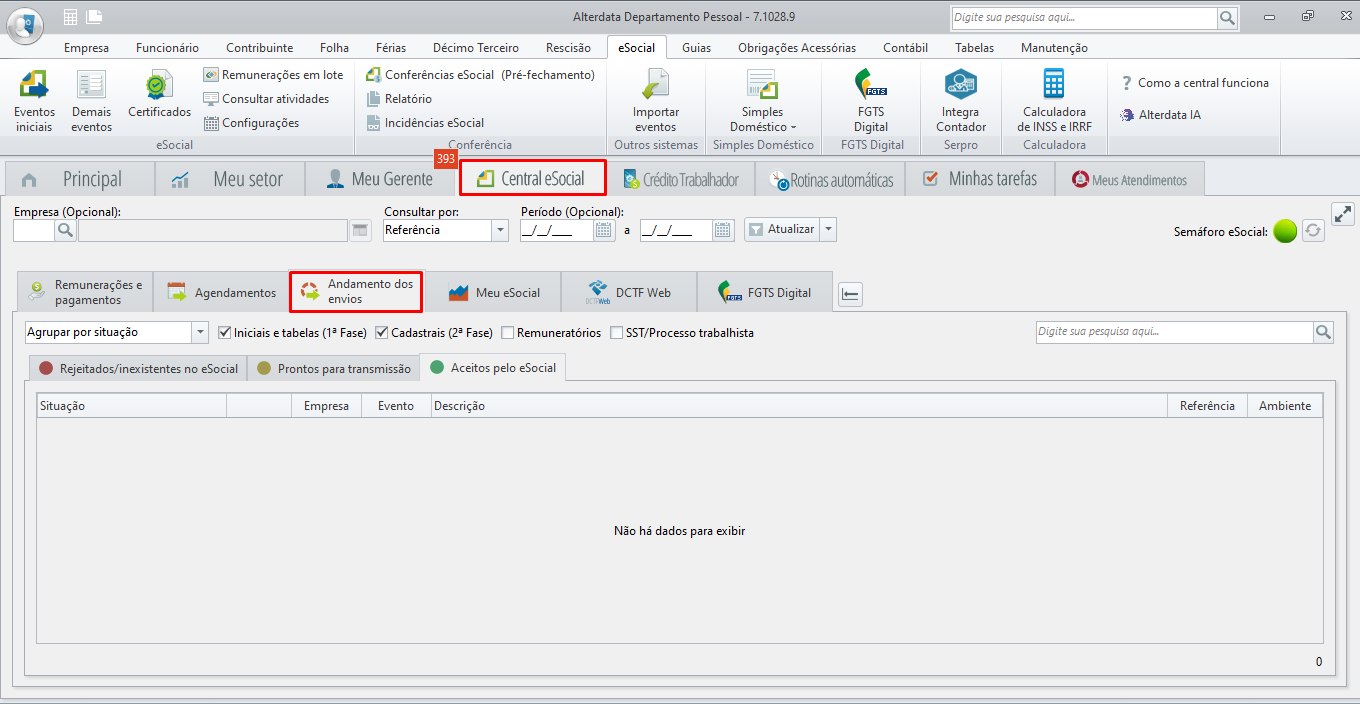Open the Obrigações Acessórias menu

(x=797, y=47)
